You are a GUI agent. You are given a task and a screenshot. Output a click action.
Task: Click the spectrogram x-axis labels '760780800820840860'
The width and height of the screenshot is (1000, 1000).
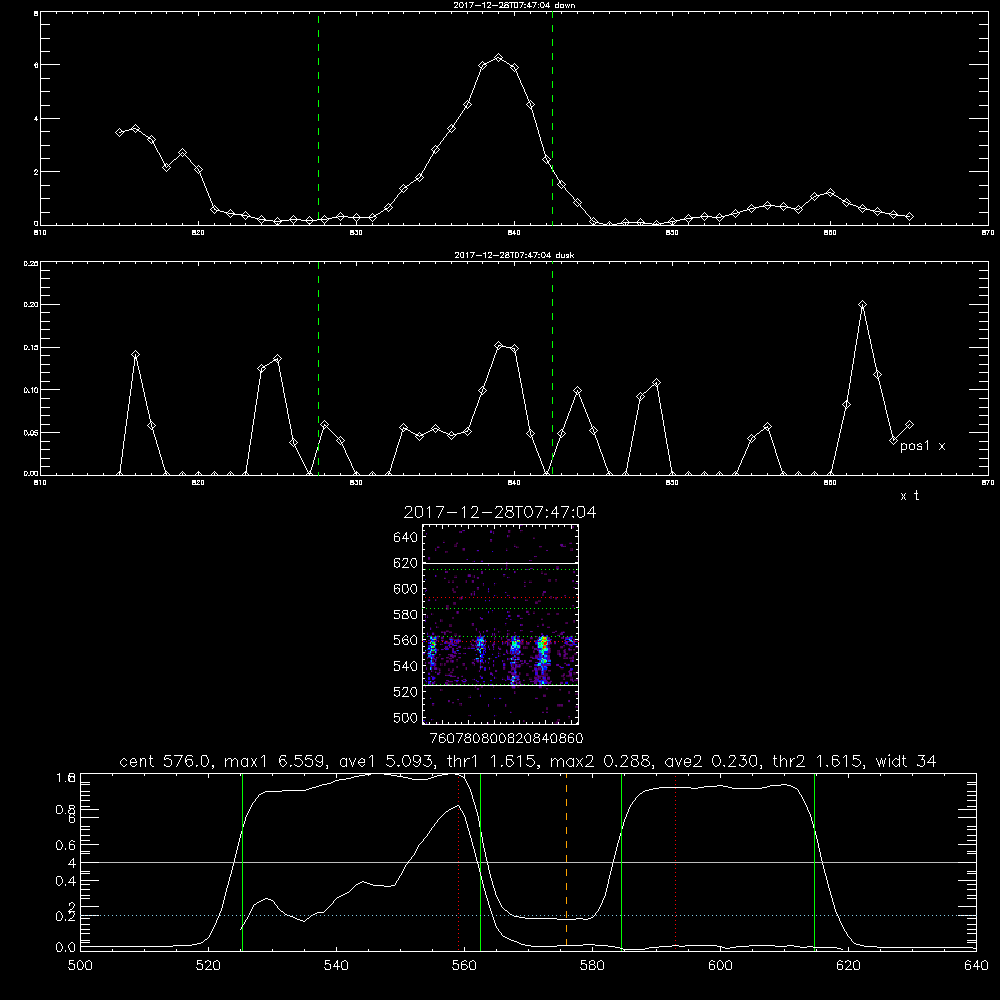506,739
